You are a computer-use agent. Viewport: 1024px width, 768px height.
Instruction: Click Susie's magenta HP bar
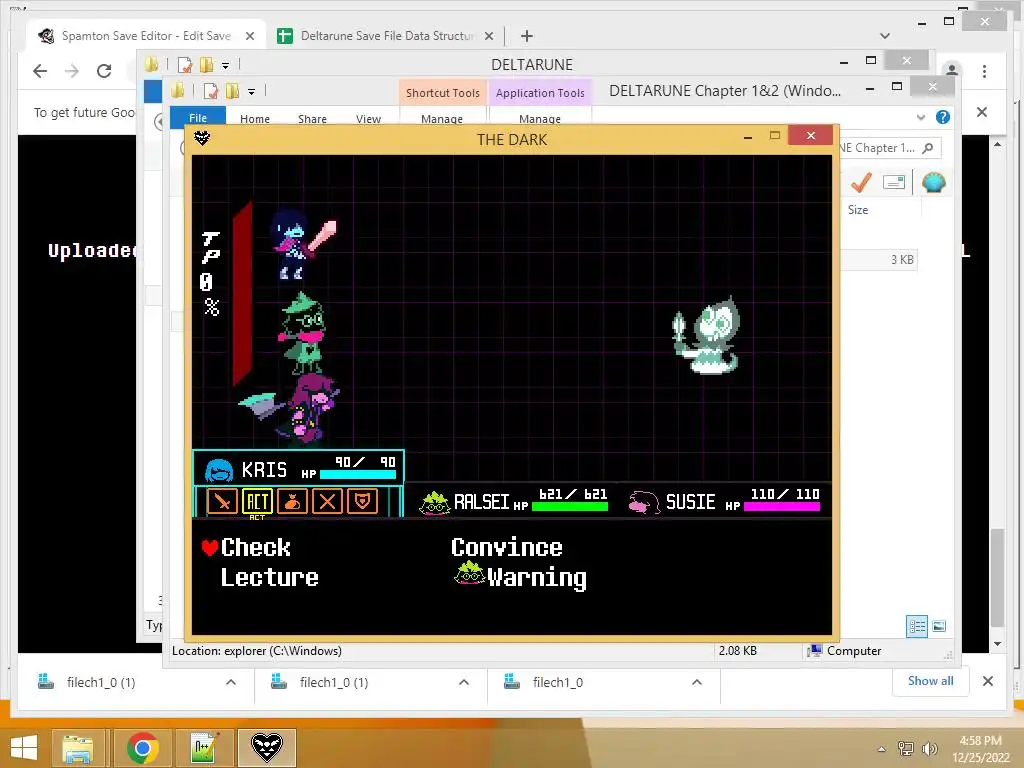(782, 506)
